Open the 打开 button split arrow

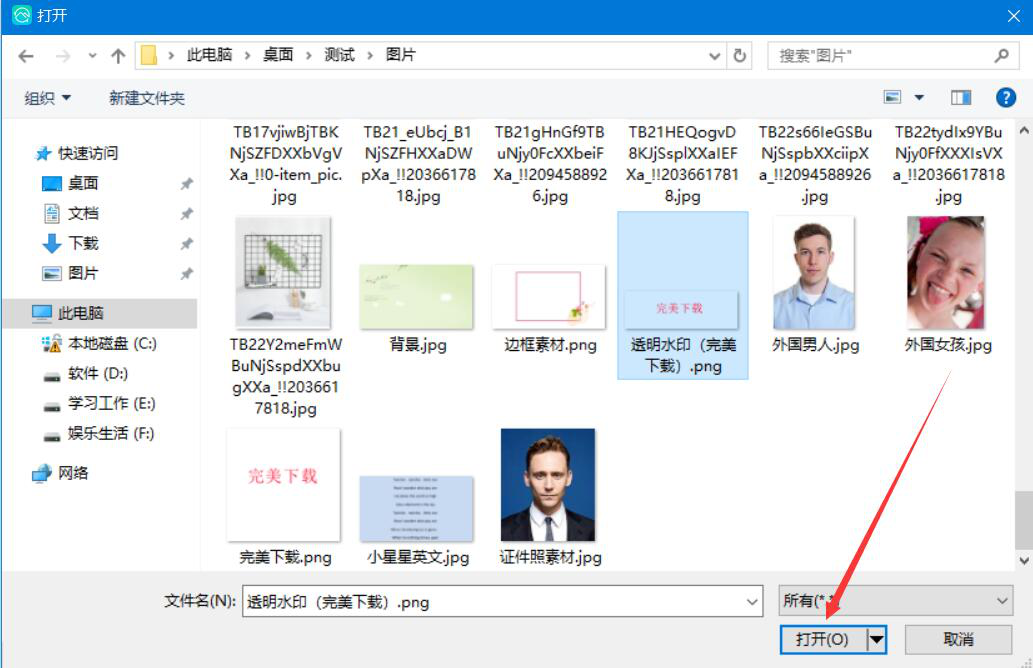click(877, 640)
